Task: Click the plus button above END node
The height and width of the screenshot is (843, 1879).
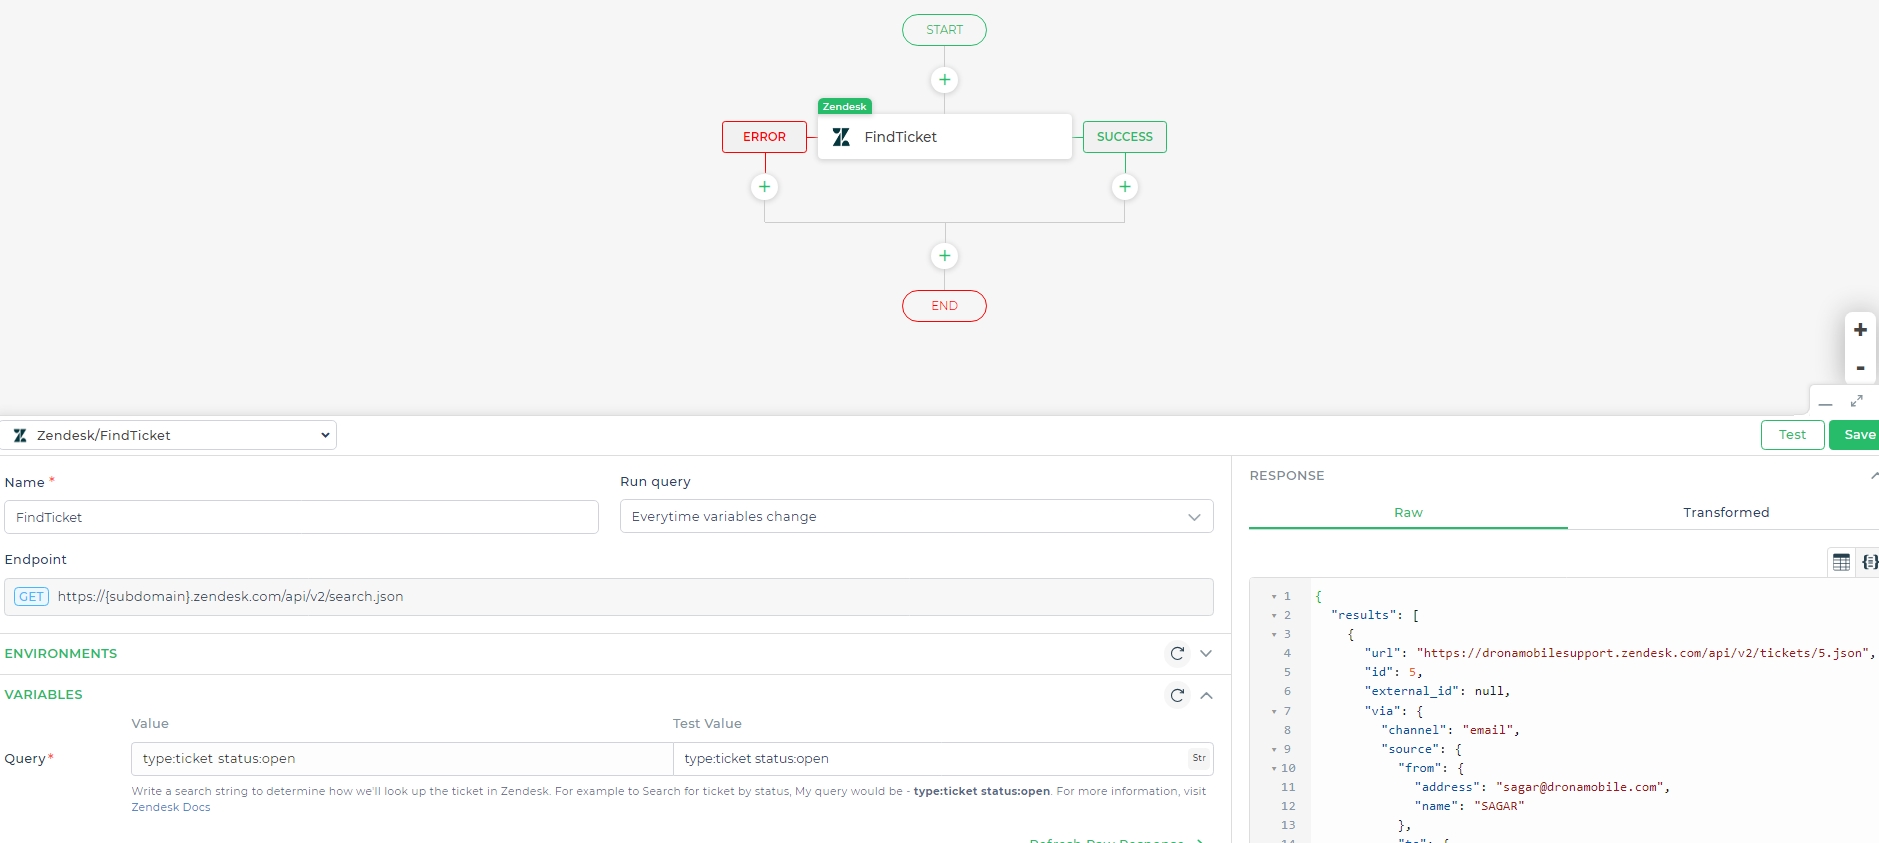Action: 944,256
